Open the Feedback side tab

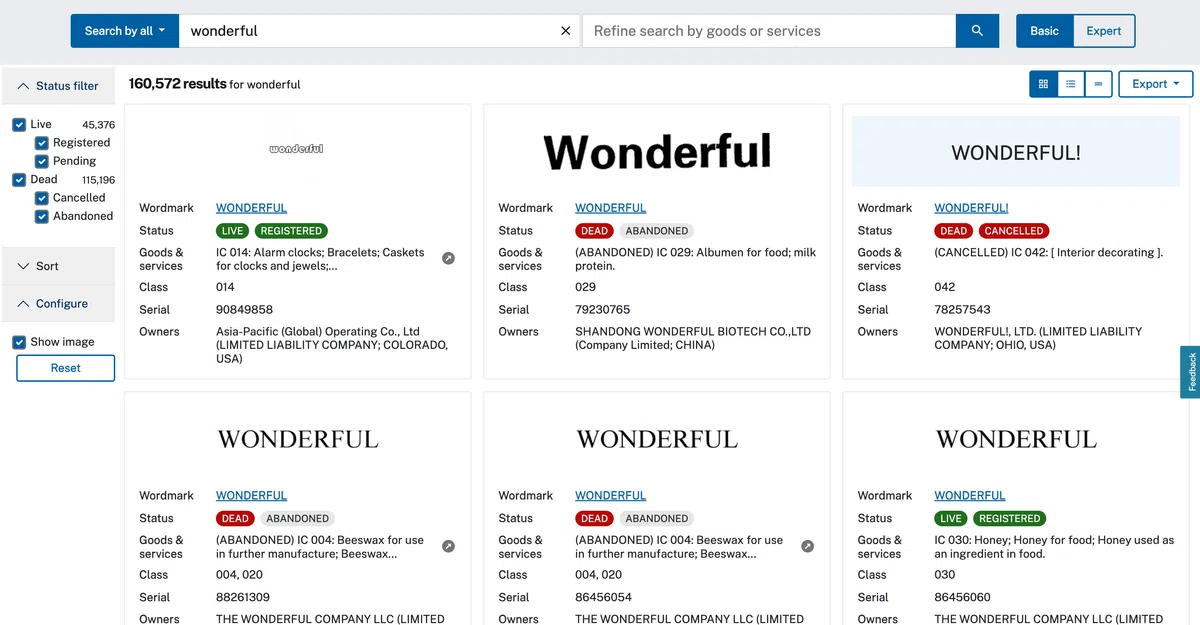coord(1191,372)
